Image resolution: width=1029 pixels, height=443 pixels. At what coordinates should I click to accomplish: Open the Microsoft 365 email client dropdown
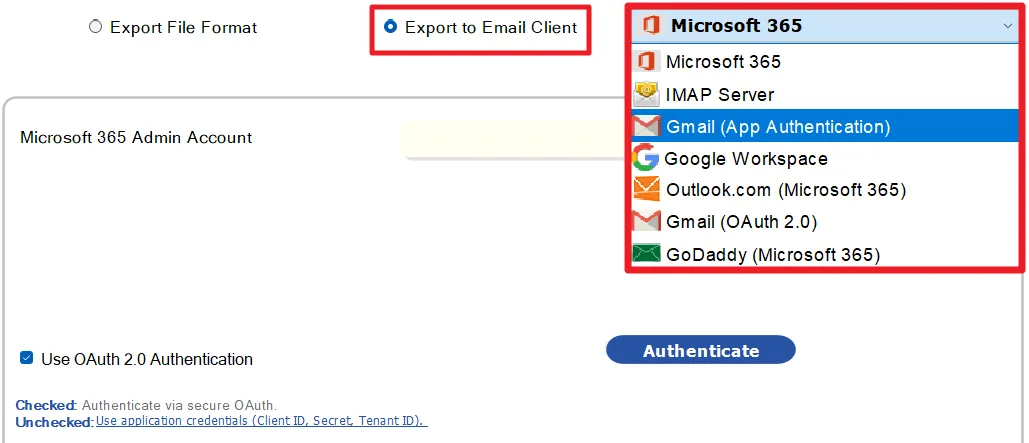pos(824,26)
